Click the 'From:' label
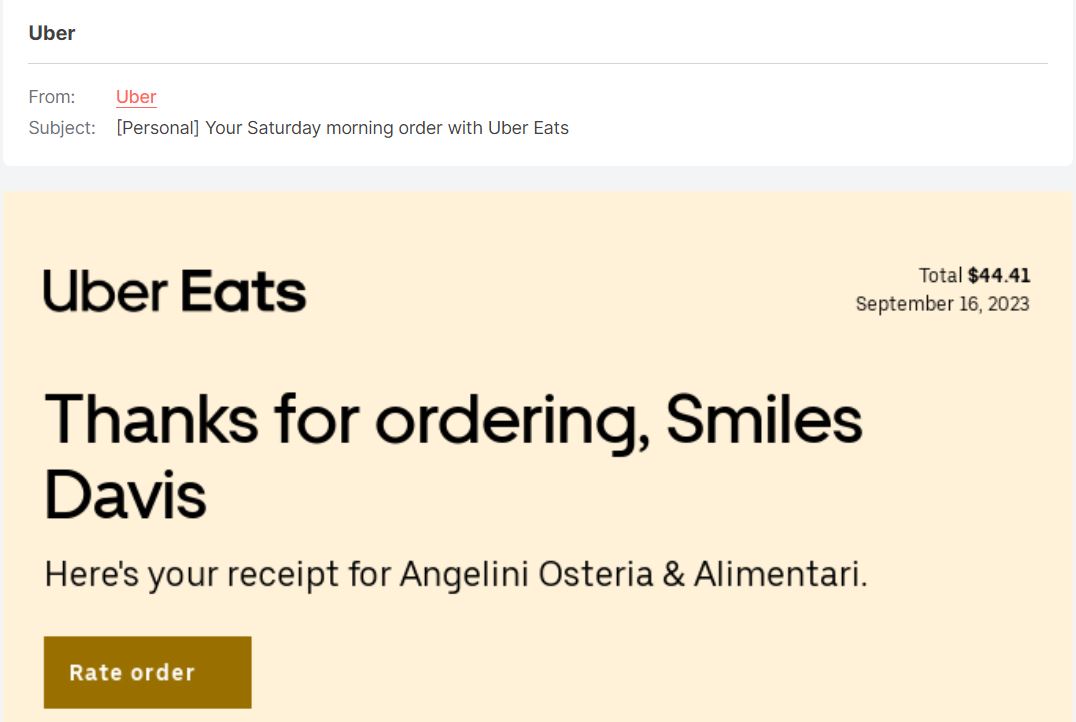This screenshot has width=1076, height=722. point(54,96)
